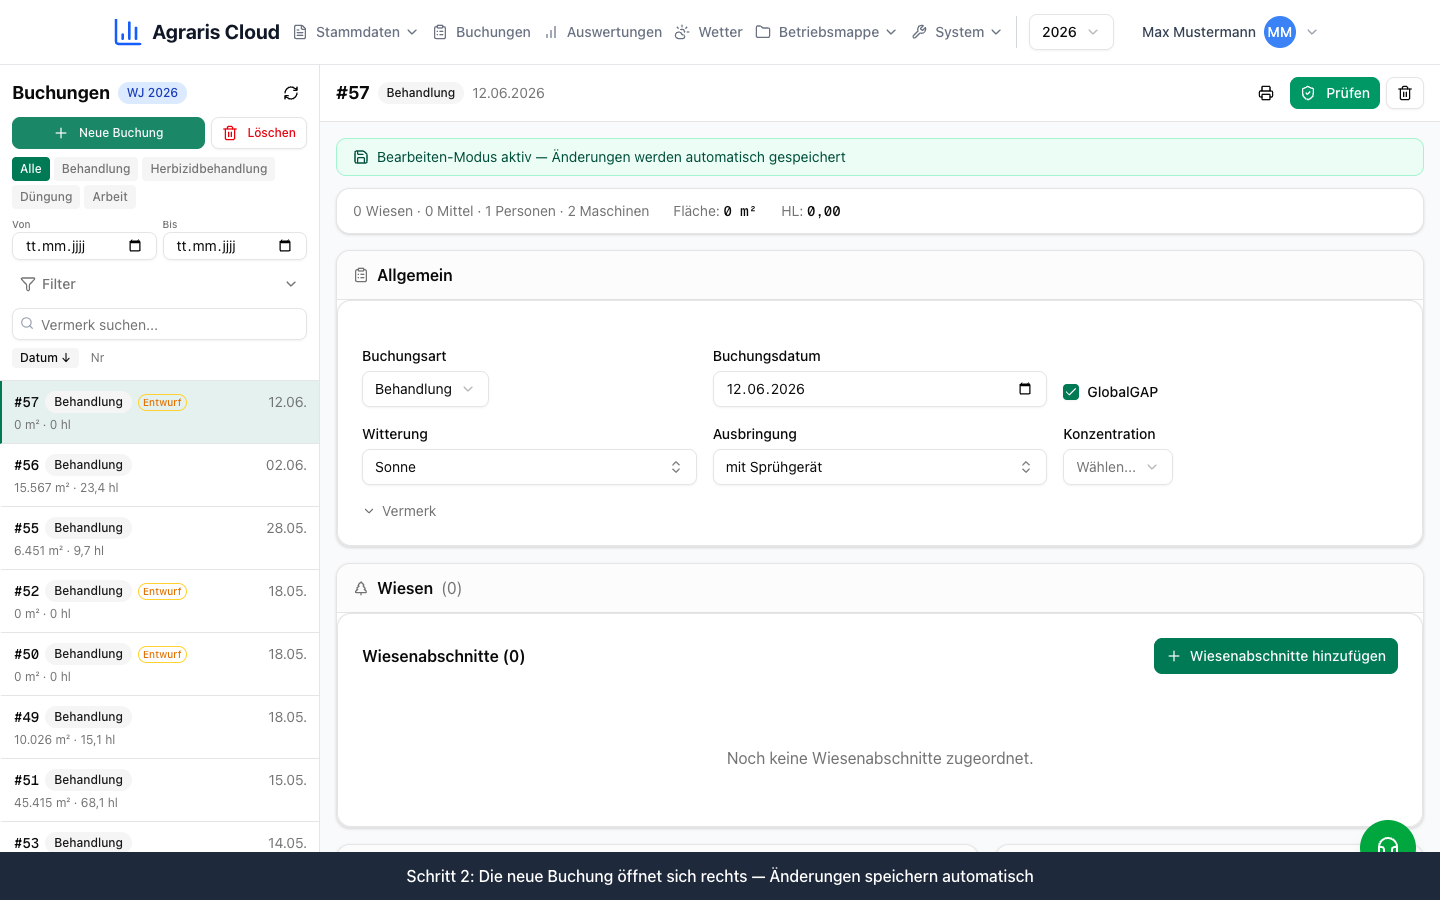
Task: Select the Behandlung filter chip
Action: 96,169
